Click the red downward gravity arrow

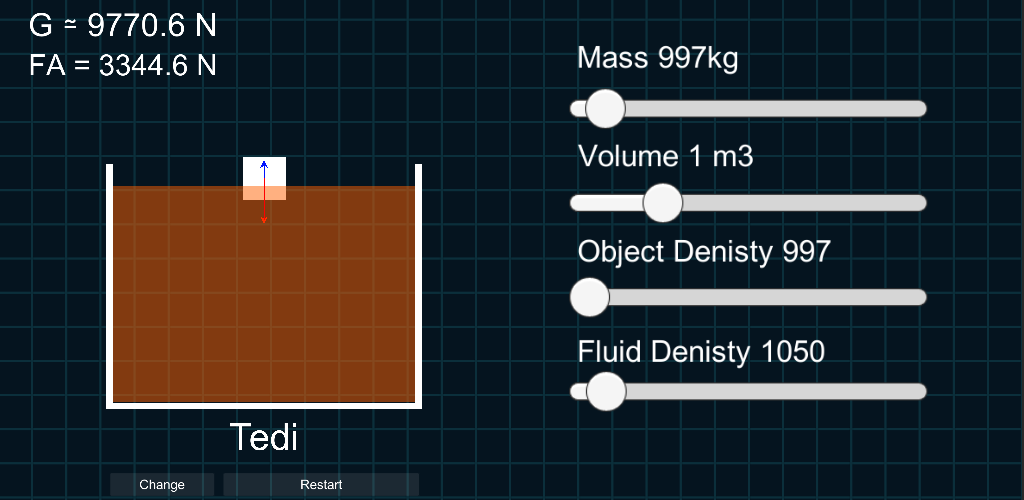[264, 212]
